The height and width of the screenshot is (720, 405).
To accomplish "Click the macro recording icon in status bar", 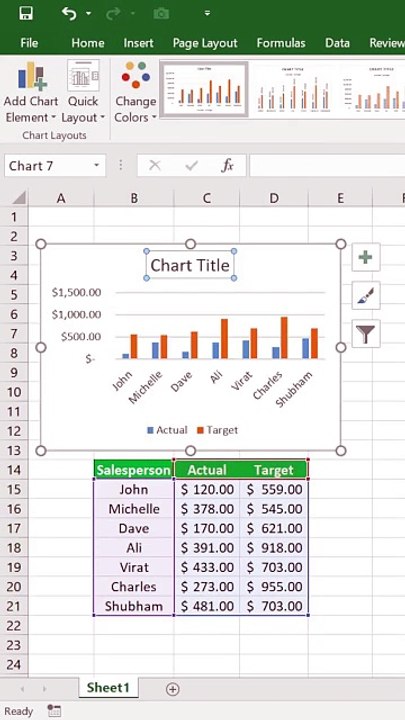I will (54, 711).
